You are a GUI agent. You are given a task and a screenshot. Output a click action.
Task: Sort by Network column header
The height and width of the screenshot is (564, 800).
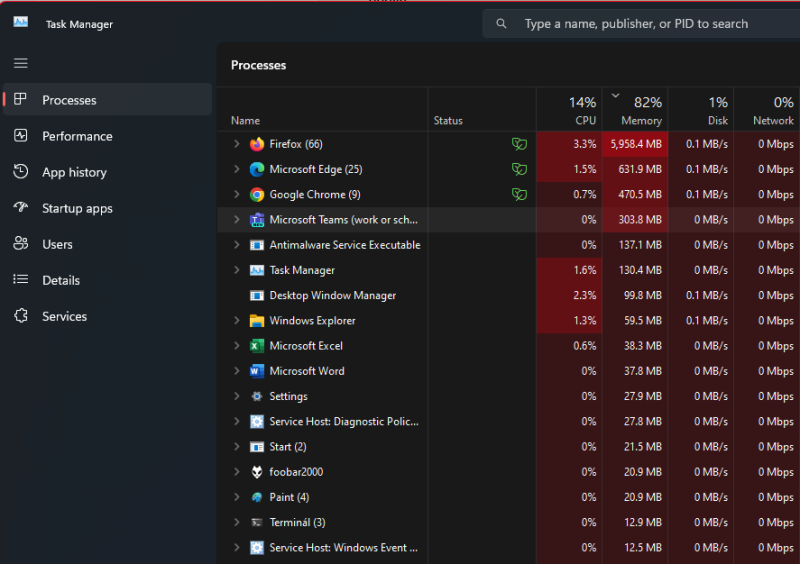[767, 109]
